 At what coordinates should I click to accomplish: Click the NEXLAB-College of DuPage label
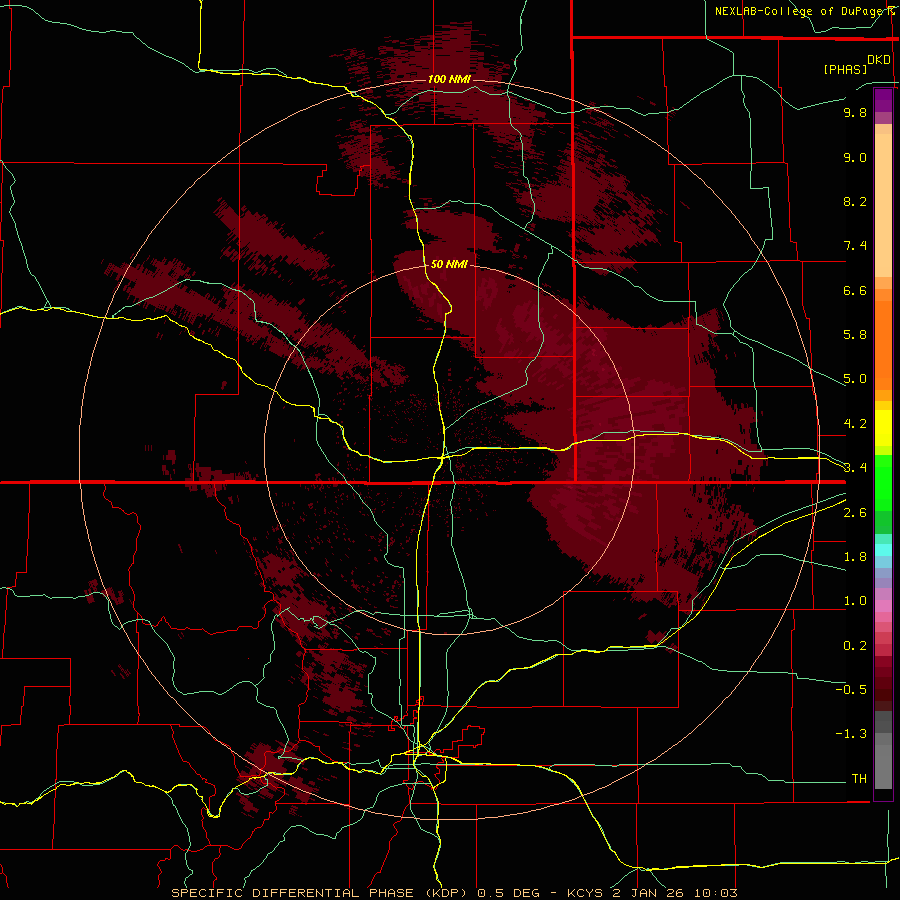(x=801, y=11)
